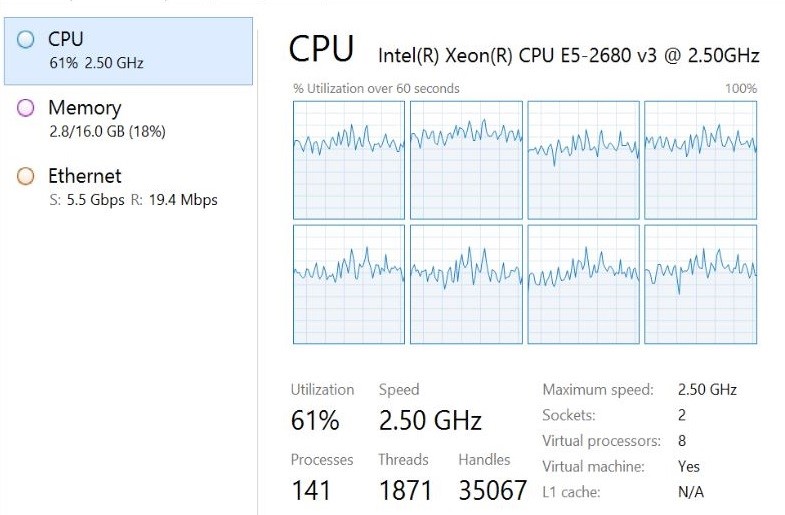Click the third bottom-row processor graph
This screenshot has width=785, height=515.
[x=583, y=285]
